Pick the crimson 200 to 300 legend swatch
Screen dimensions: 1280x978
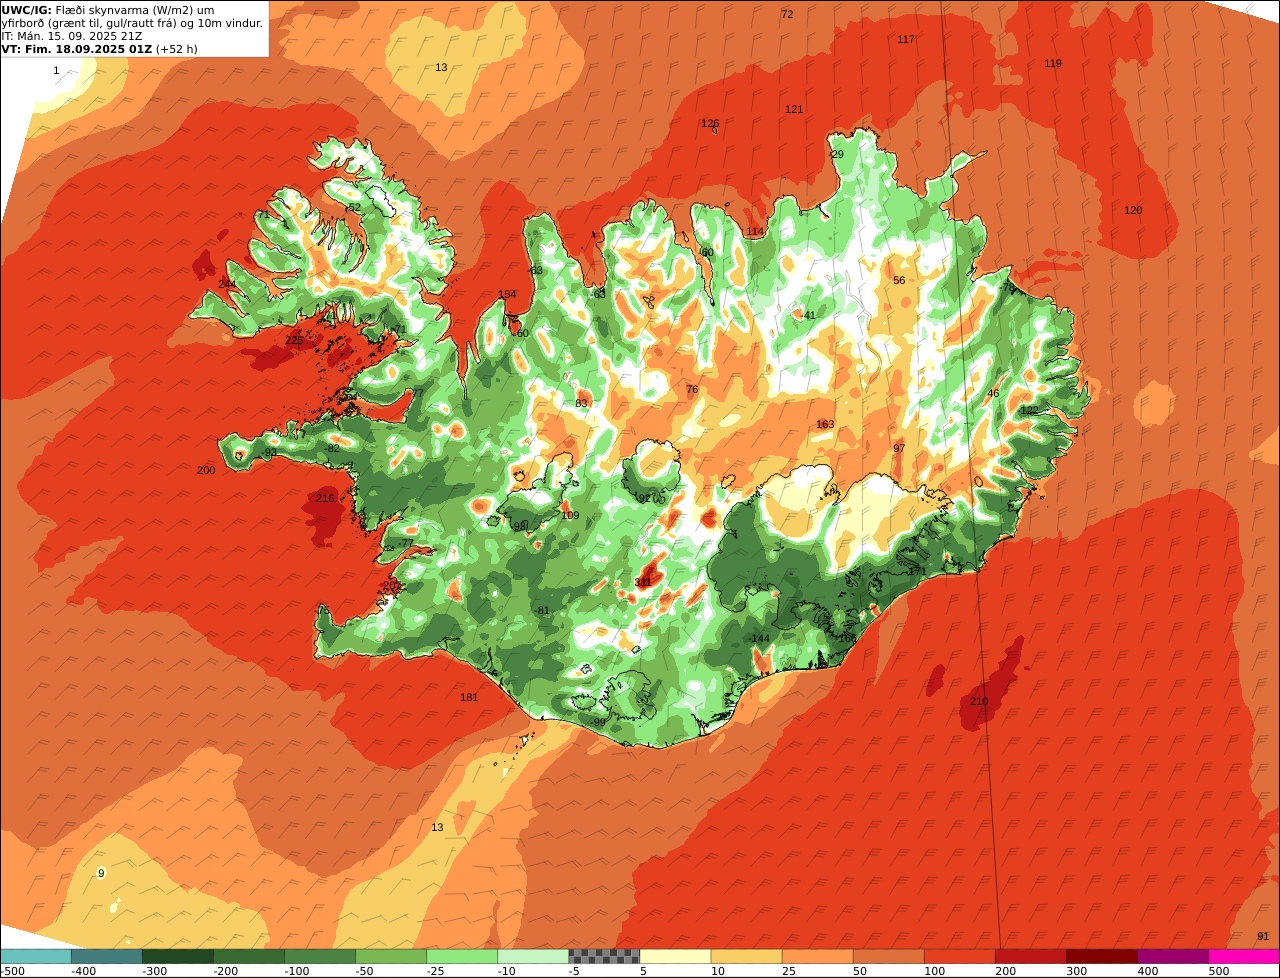click(x=1031, y=956)
